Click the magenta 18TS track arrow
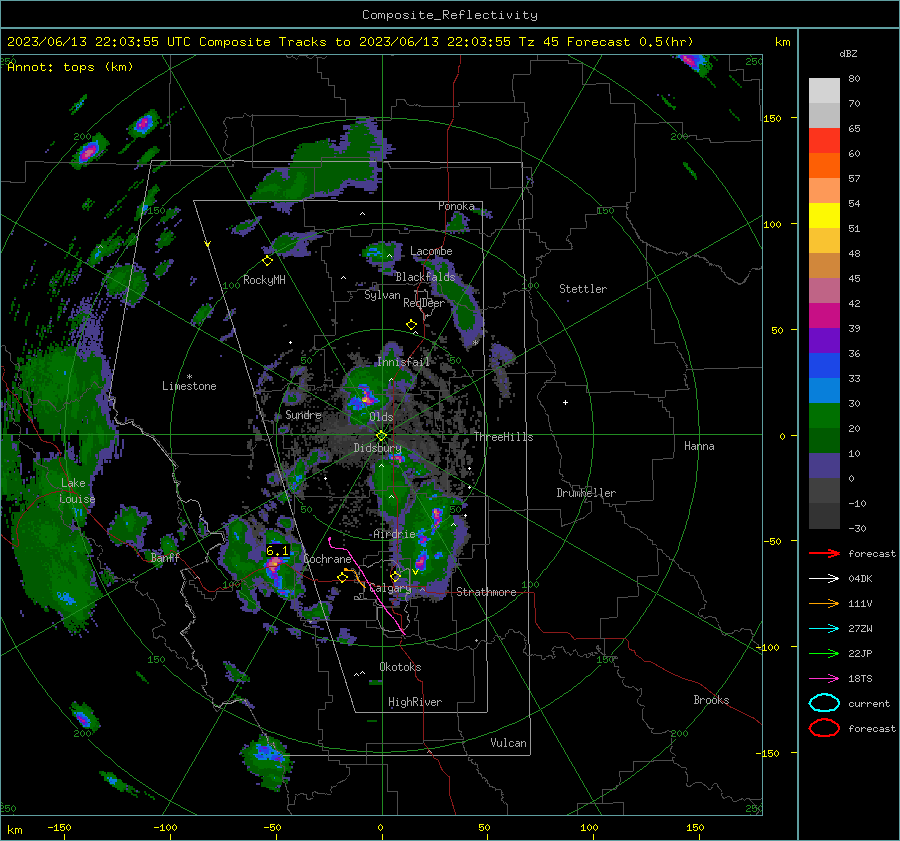The width and height of the screenshot is (900, 841). pos(824,679)
